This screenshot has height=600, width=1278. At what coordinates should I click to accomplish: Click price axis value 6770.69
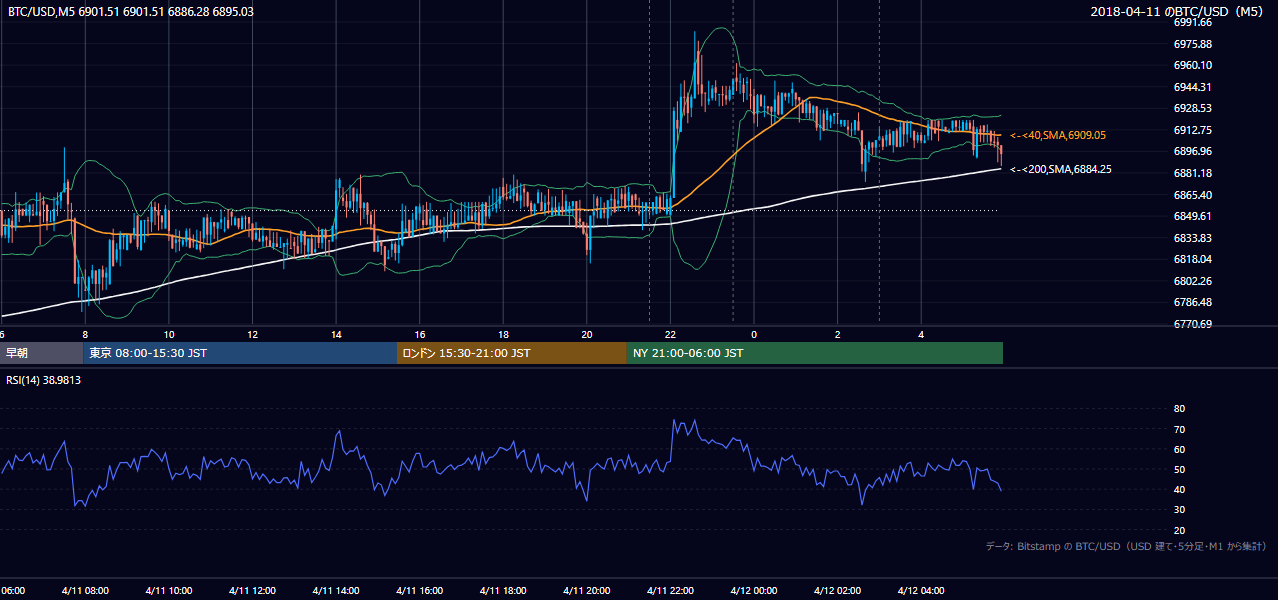click(1192, 324)
